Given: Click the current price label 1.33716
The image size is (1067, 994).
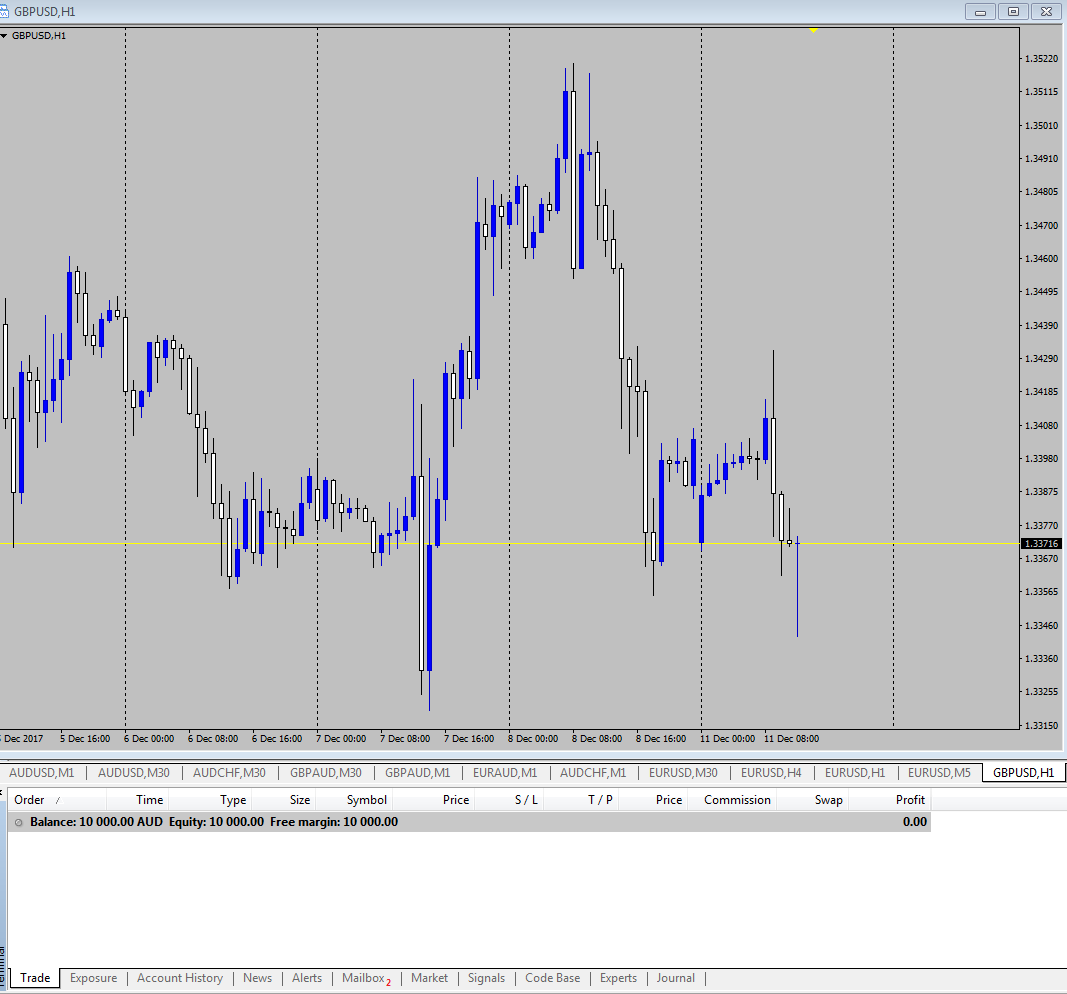Looking at the screenshot, I should pos(1041,543).
